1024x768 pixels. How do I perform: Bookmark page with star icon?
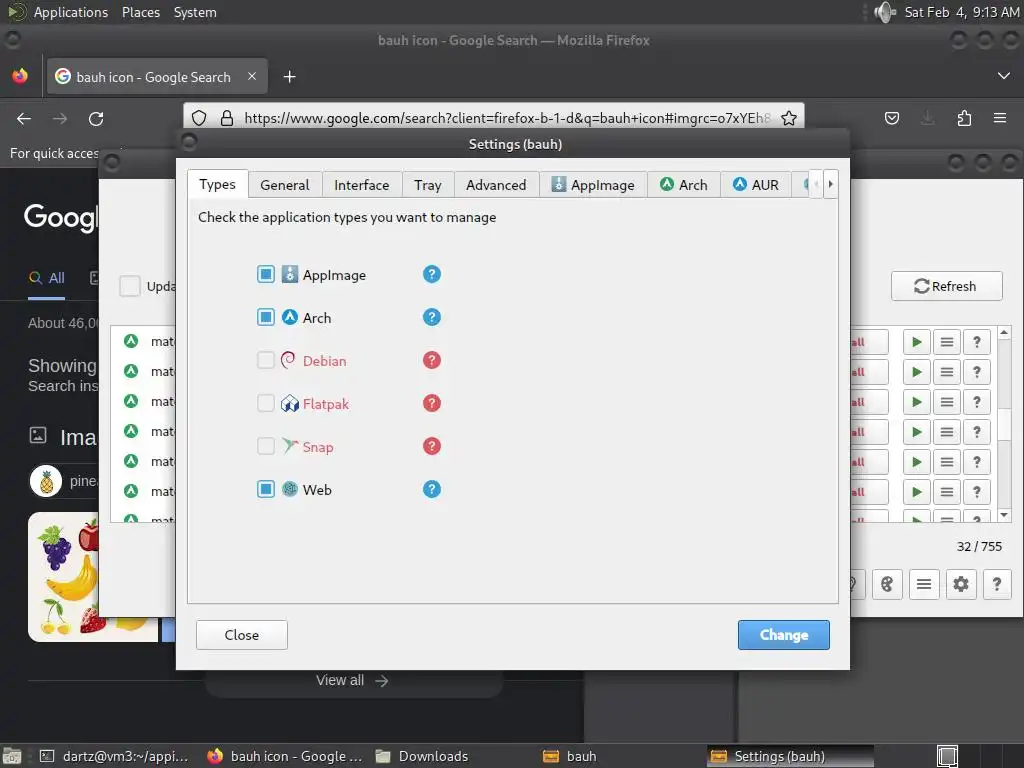pos(789,118)
